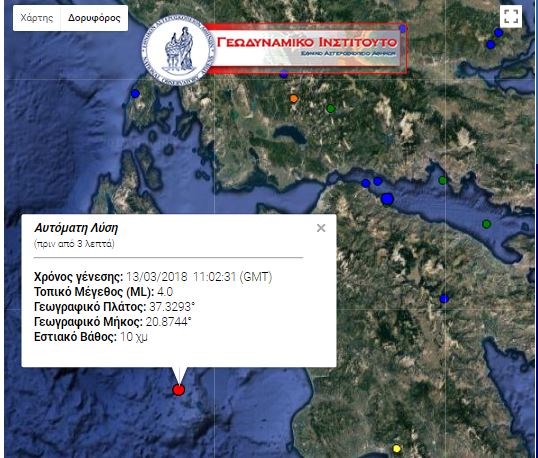Toggle fullscreen map view
Viewport: 538px width, 458px height.
point(511,16)
